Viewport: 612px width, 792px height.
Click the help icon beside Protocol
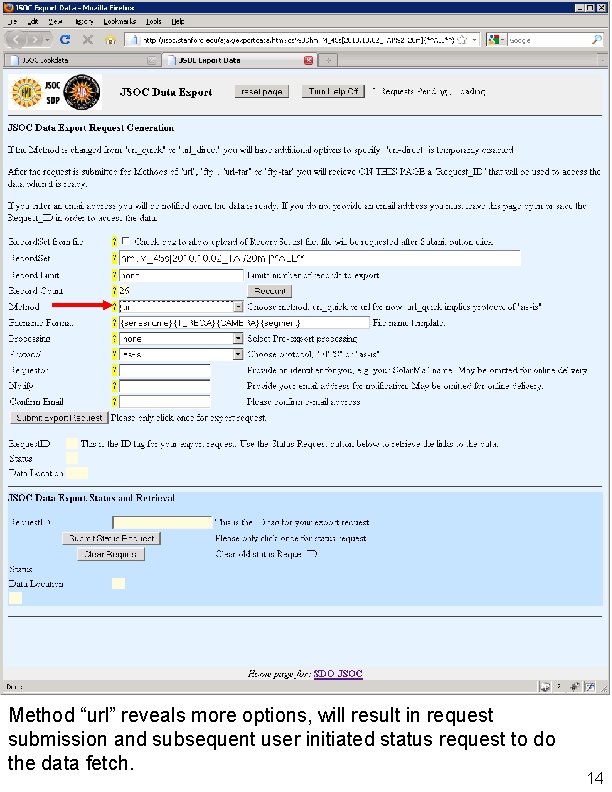pyautogui.click(x=114, y=354)
